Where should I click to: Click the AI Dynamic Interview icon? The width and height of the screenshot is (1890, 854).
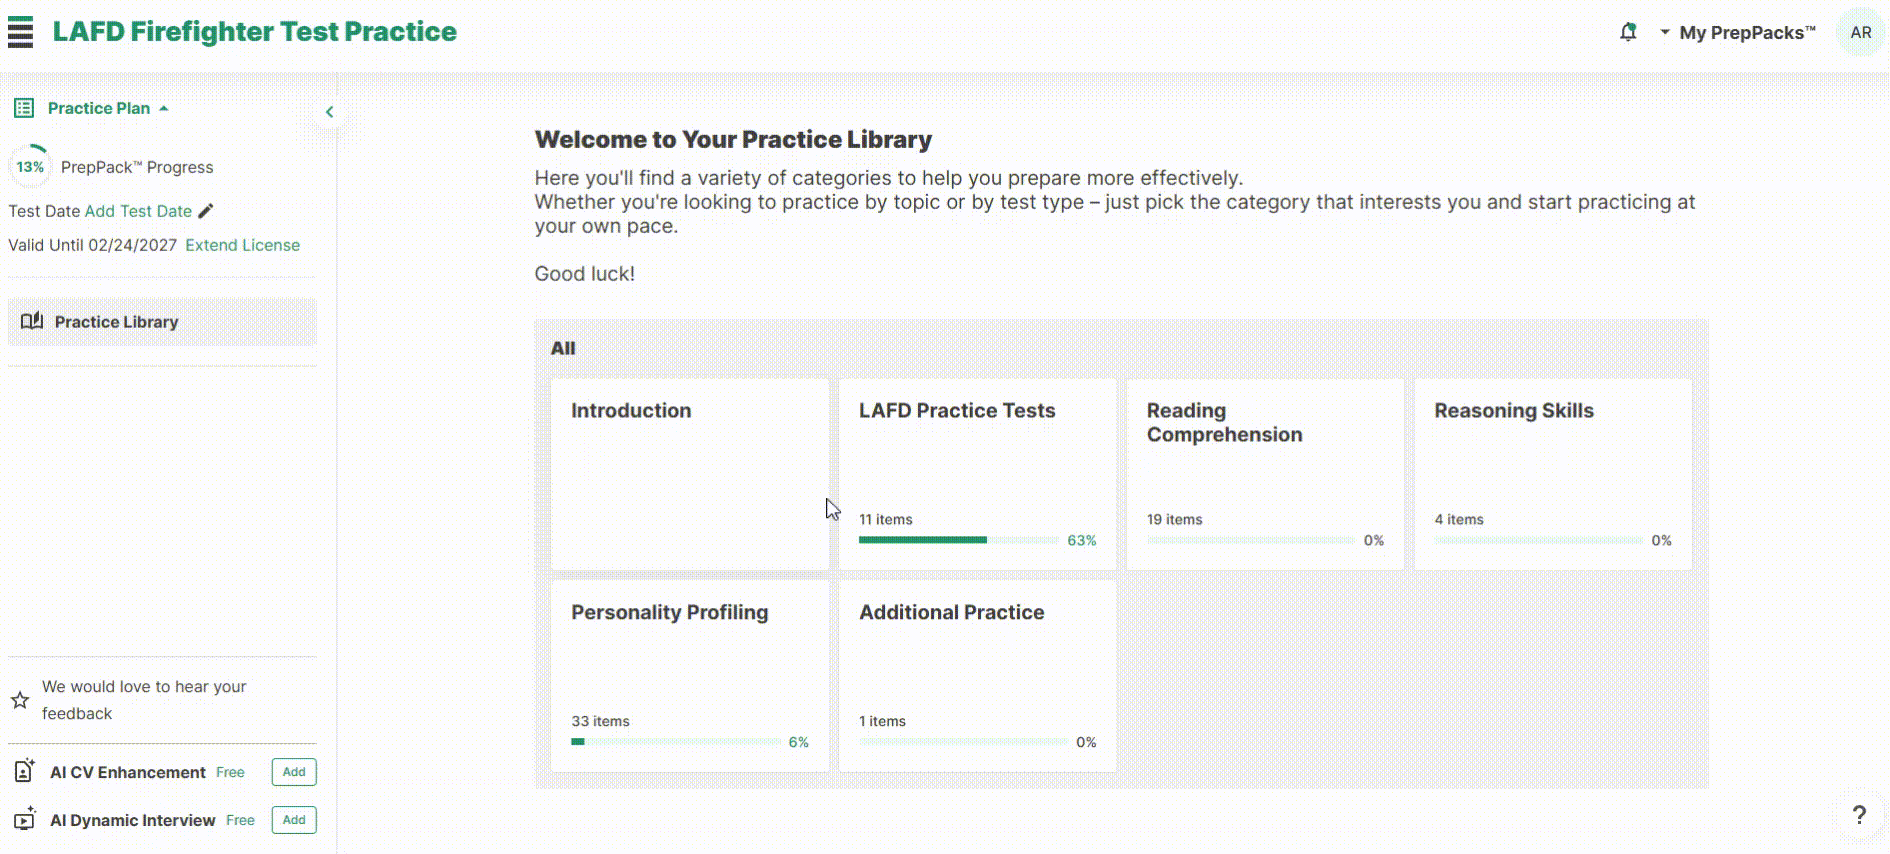(x=24, y=820)
